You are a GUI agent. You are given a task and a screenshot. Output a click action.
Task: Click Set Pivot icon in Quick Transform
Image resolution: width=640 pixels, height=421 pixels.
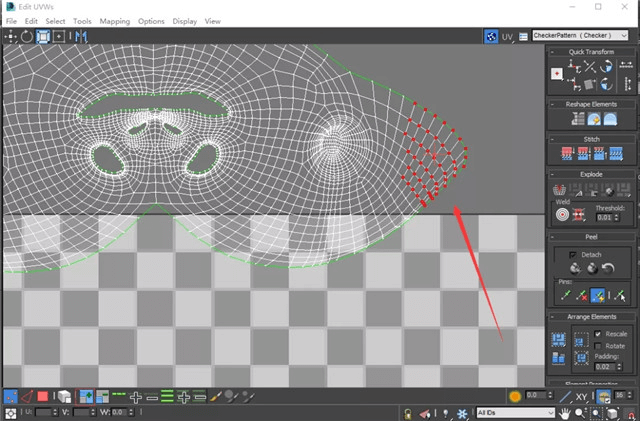click(557, 74)
